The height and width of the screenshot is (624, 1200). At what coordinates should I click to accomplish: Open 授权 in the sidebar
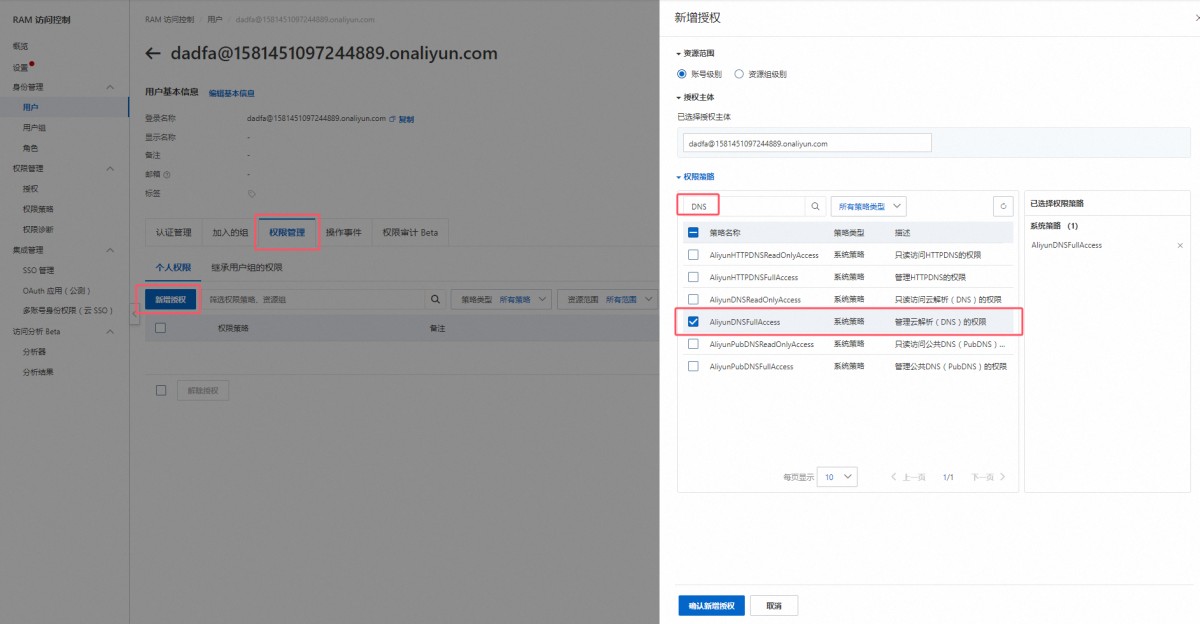click(x=31, y=189)
